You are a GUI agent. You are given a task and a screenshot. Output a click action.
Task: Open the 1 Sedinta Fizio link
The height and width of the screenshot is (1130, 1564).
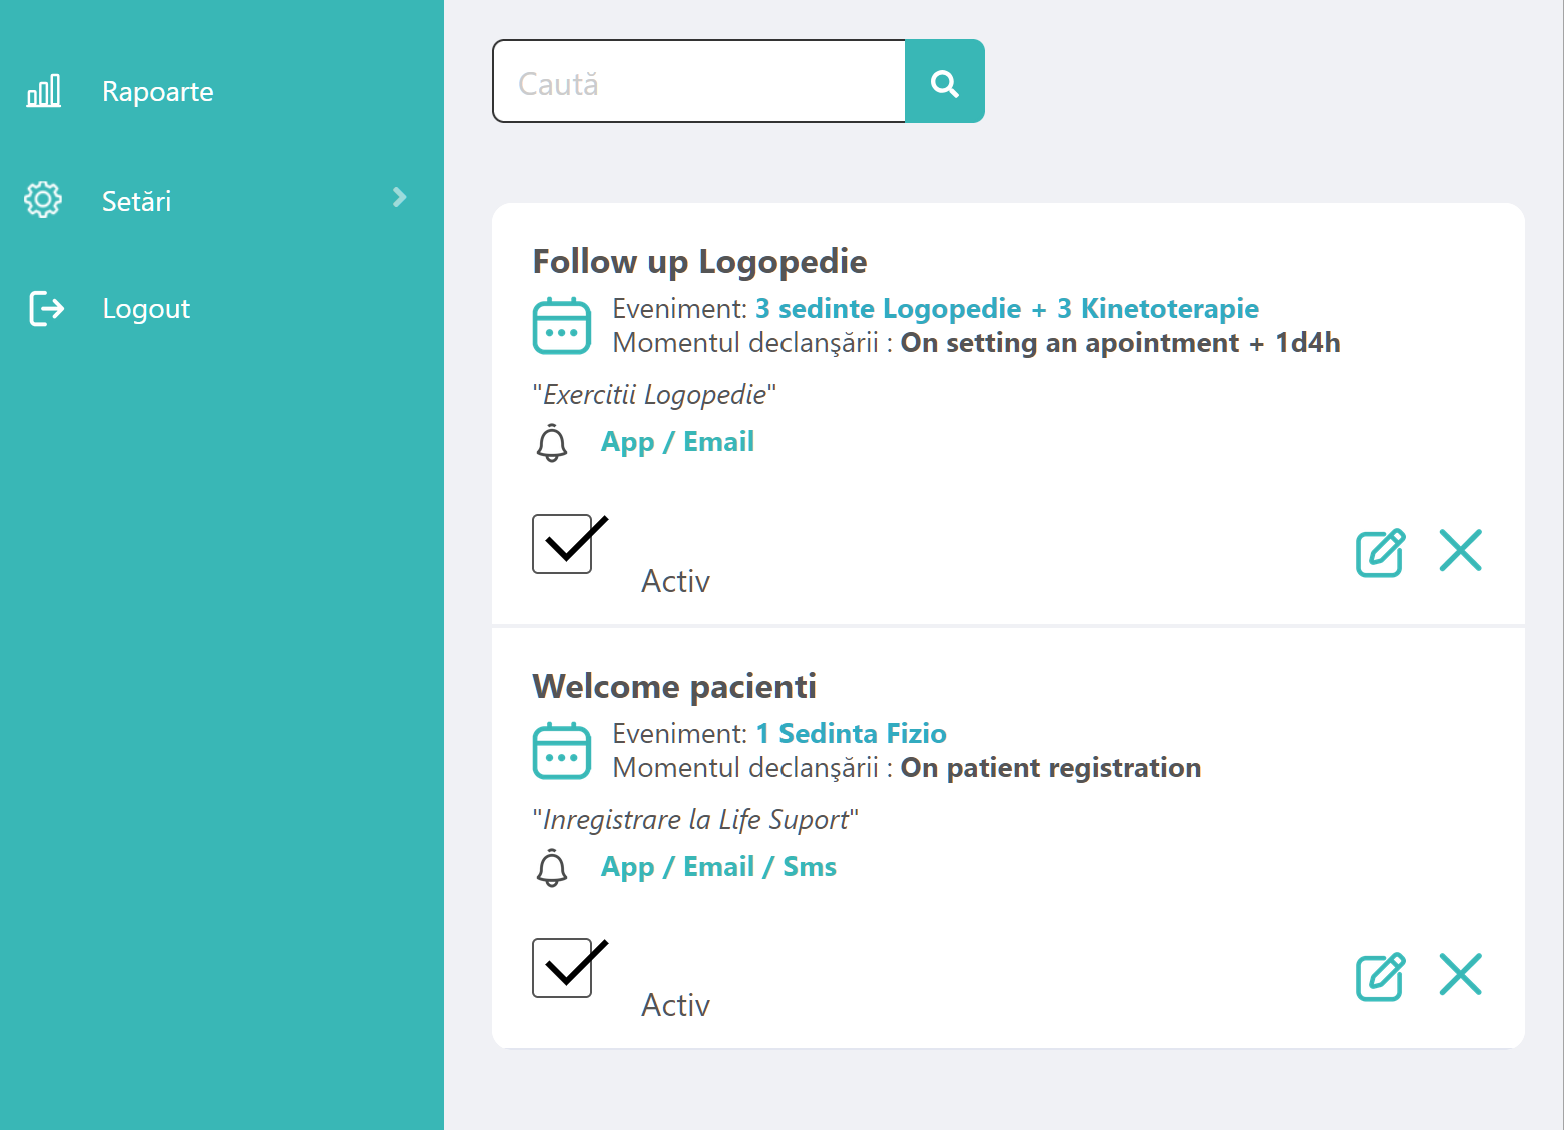(851, 734)
